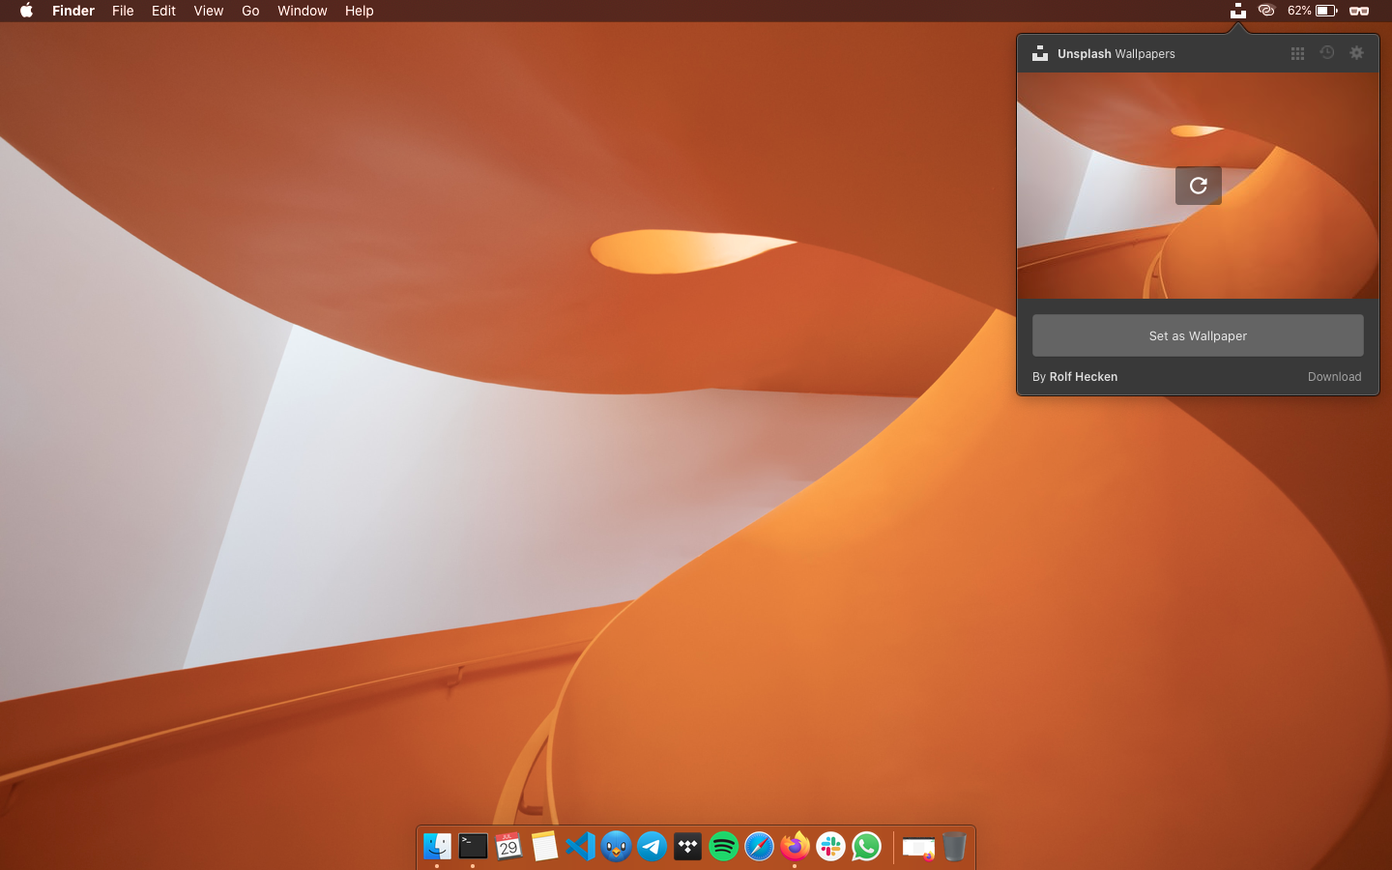The width and height of the screenshot is (1392, 870).
Task: Click the Unsplash icon in the menu bar
Action: [x=1237, y=11]
